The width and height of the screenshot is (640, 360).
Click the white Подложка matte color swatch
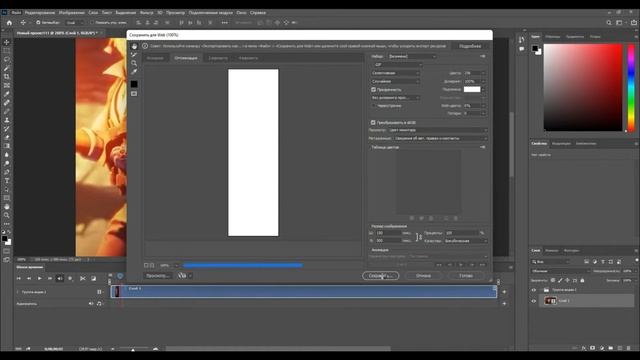pos(472,89)
